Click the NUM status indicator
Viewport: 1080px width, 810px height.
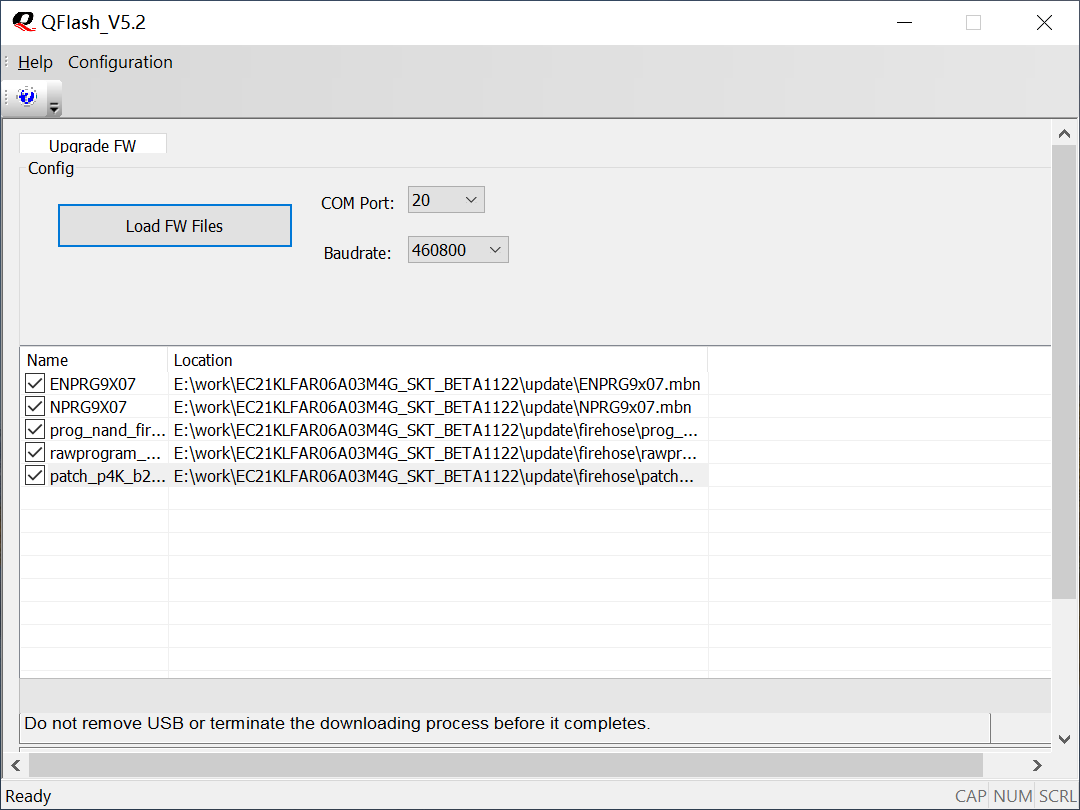(1012, 796)
